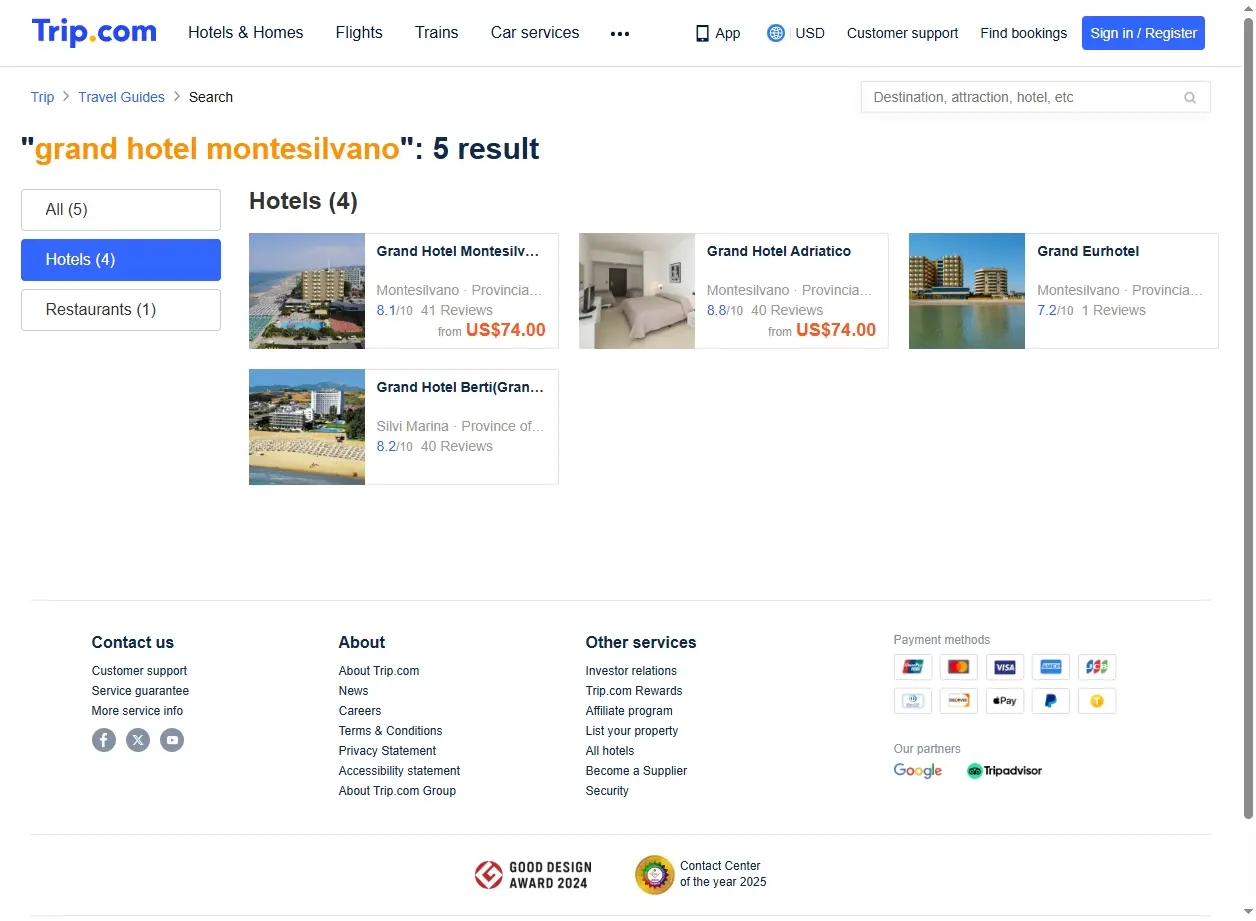Open Trip.com Facebook page icon
This screenshot has width=1256, height=921.
pos(104,740)
